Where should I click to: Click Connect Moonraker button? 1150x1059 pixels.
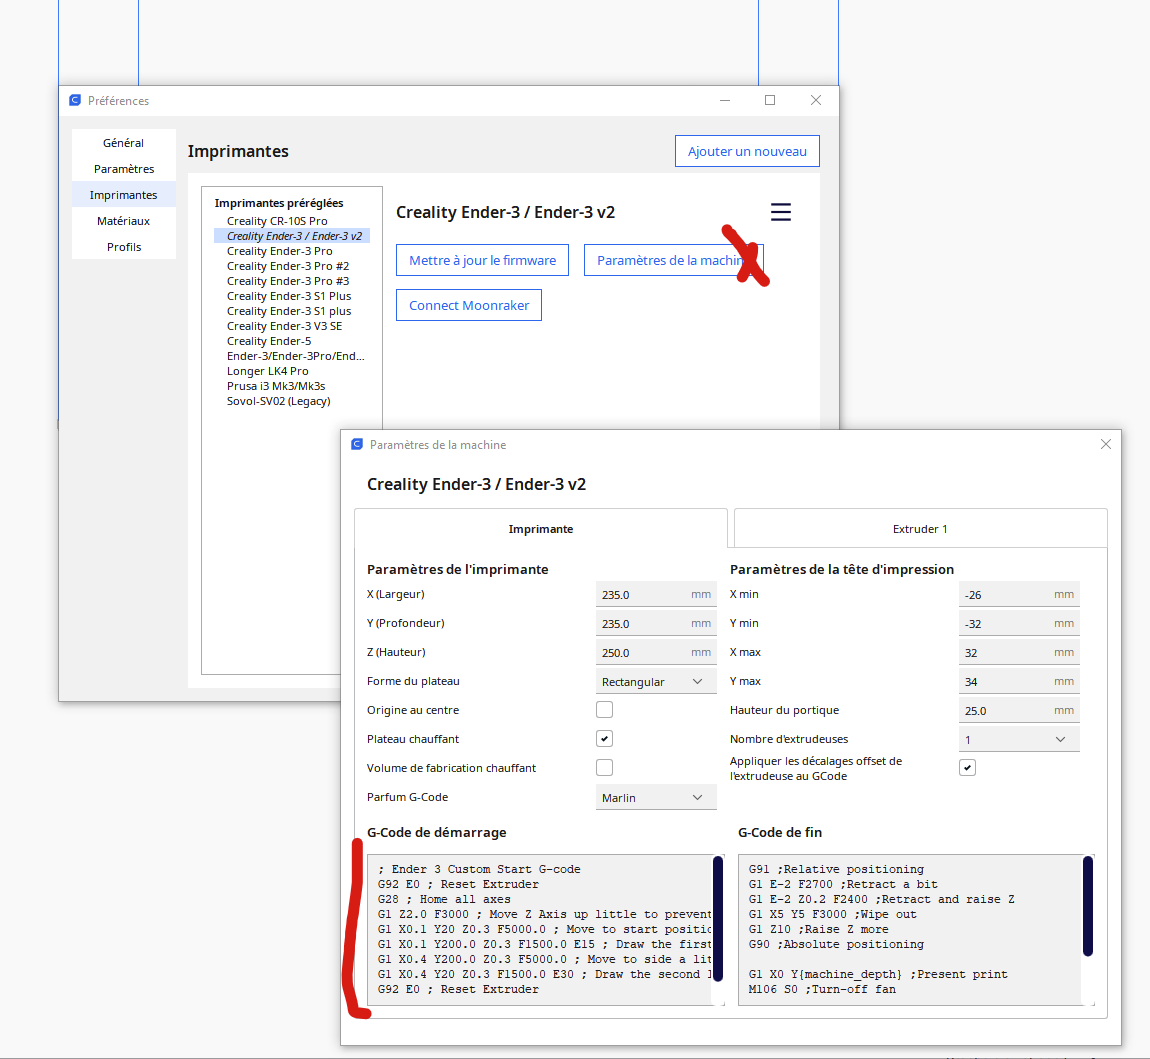coord(469,305)
